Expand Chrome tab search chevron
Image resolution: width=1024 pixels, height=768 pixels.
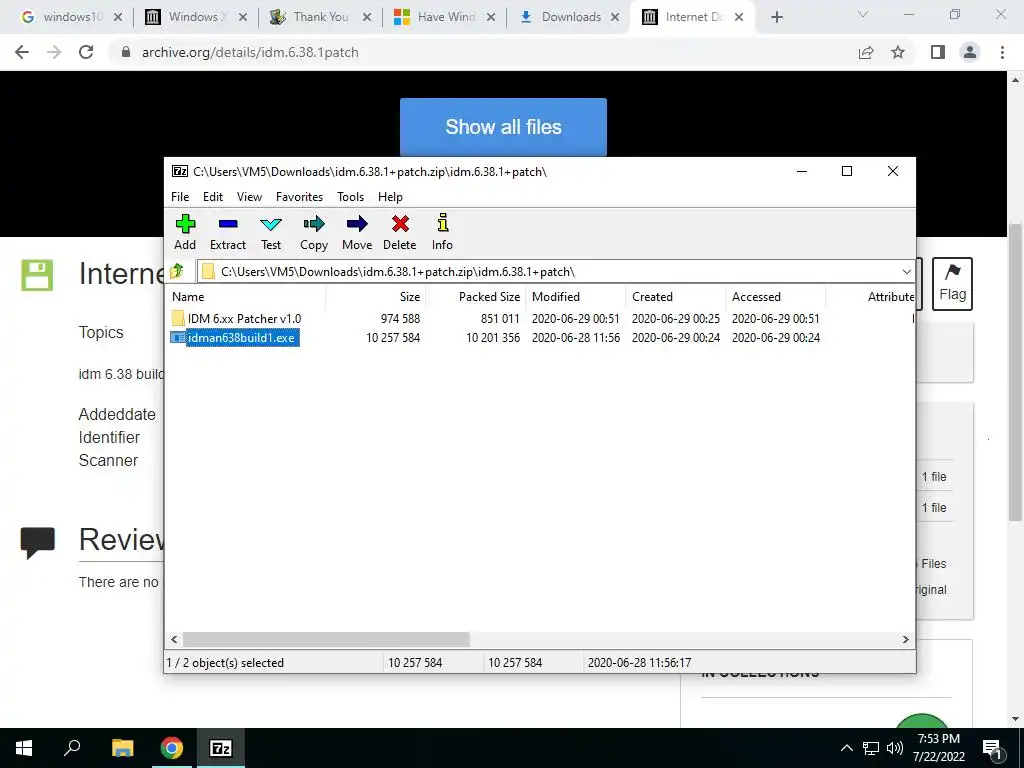tap(863, 14)
